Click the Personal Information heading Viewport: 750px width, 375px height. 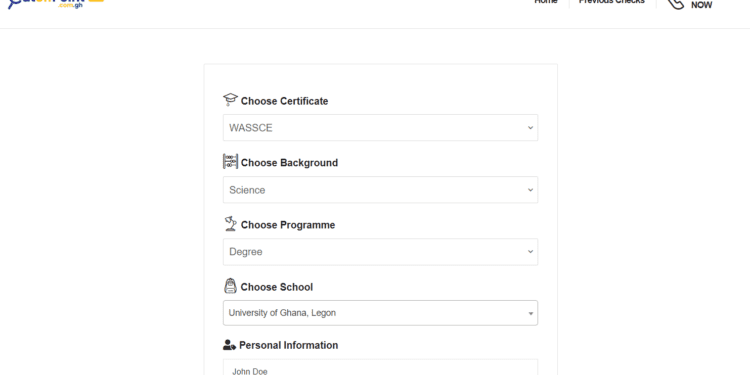coord(288,345)
